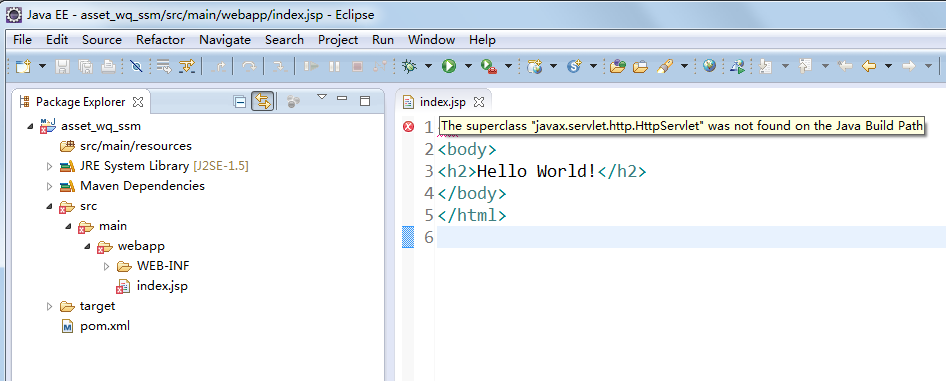Open the File menu
The image size is (946, 381).
click(22, 40)
